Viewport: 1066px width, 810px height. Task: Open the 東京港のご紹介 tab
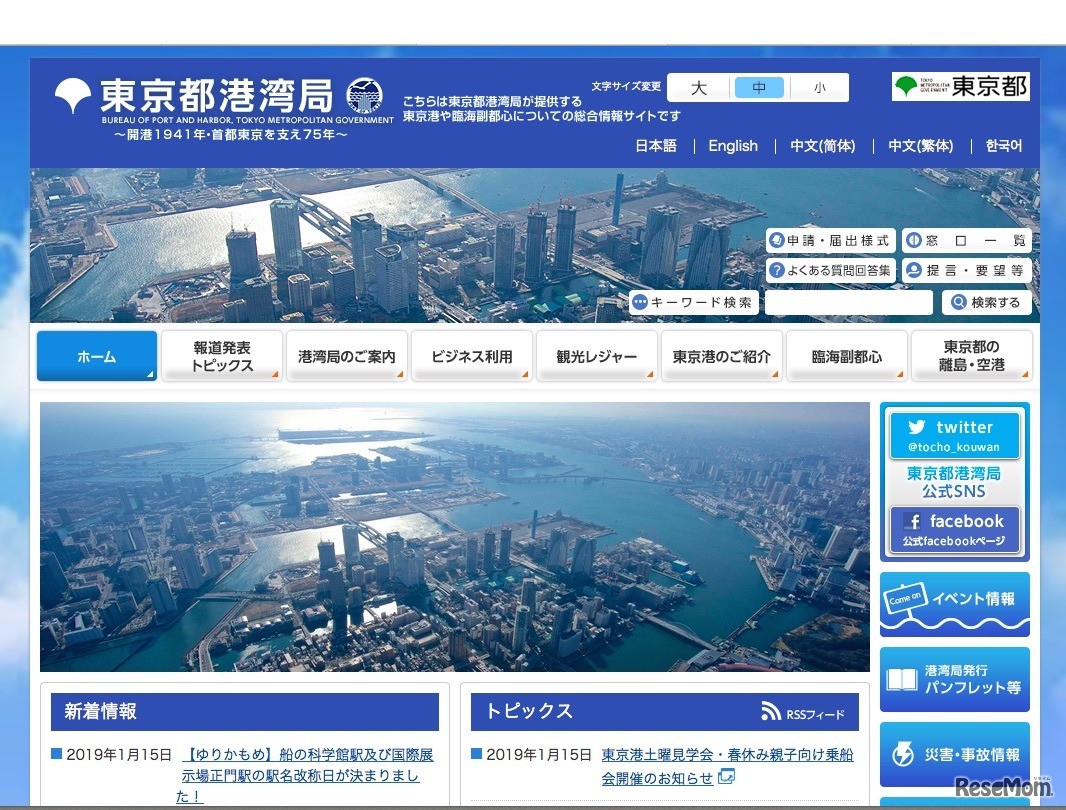[721, 355]
